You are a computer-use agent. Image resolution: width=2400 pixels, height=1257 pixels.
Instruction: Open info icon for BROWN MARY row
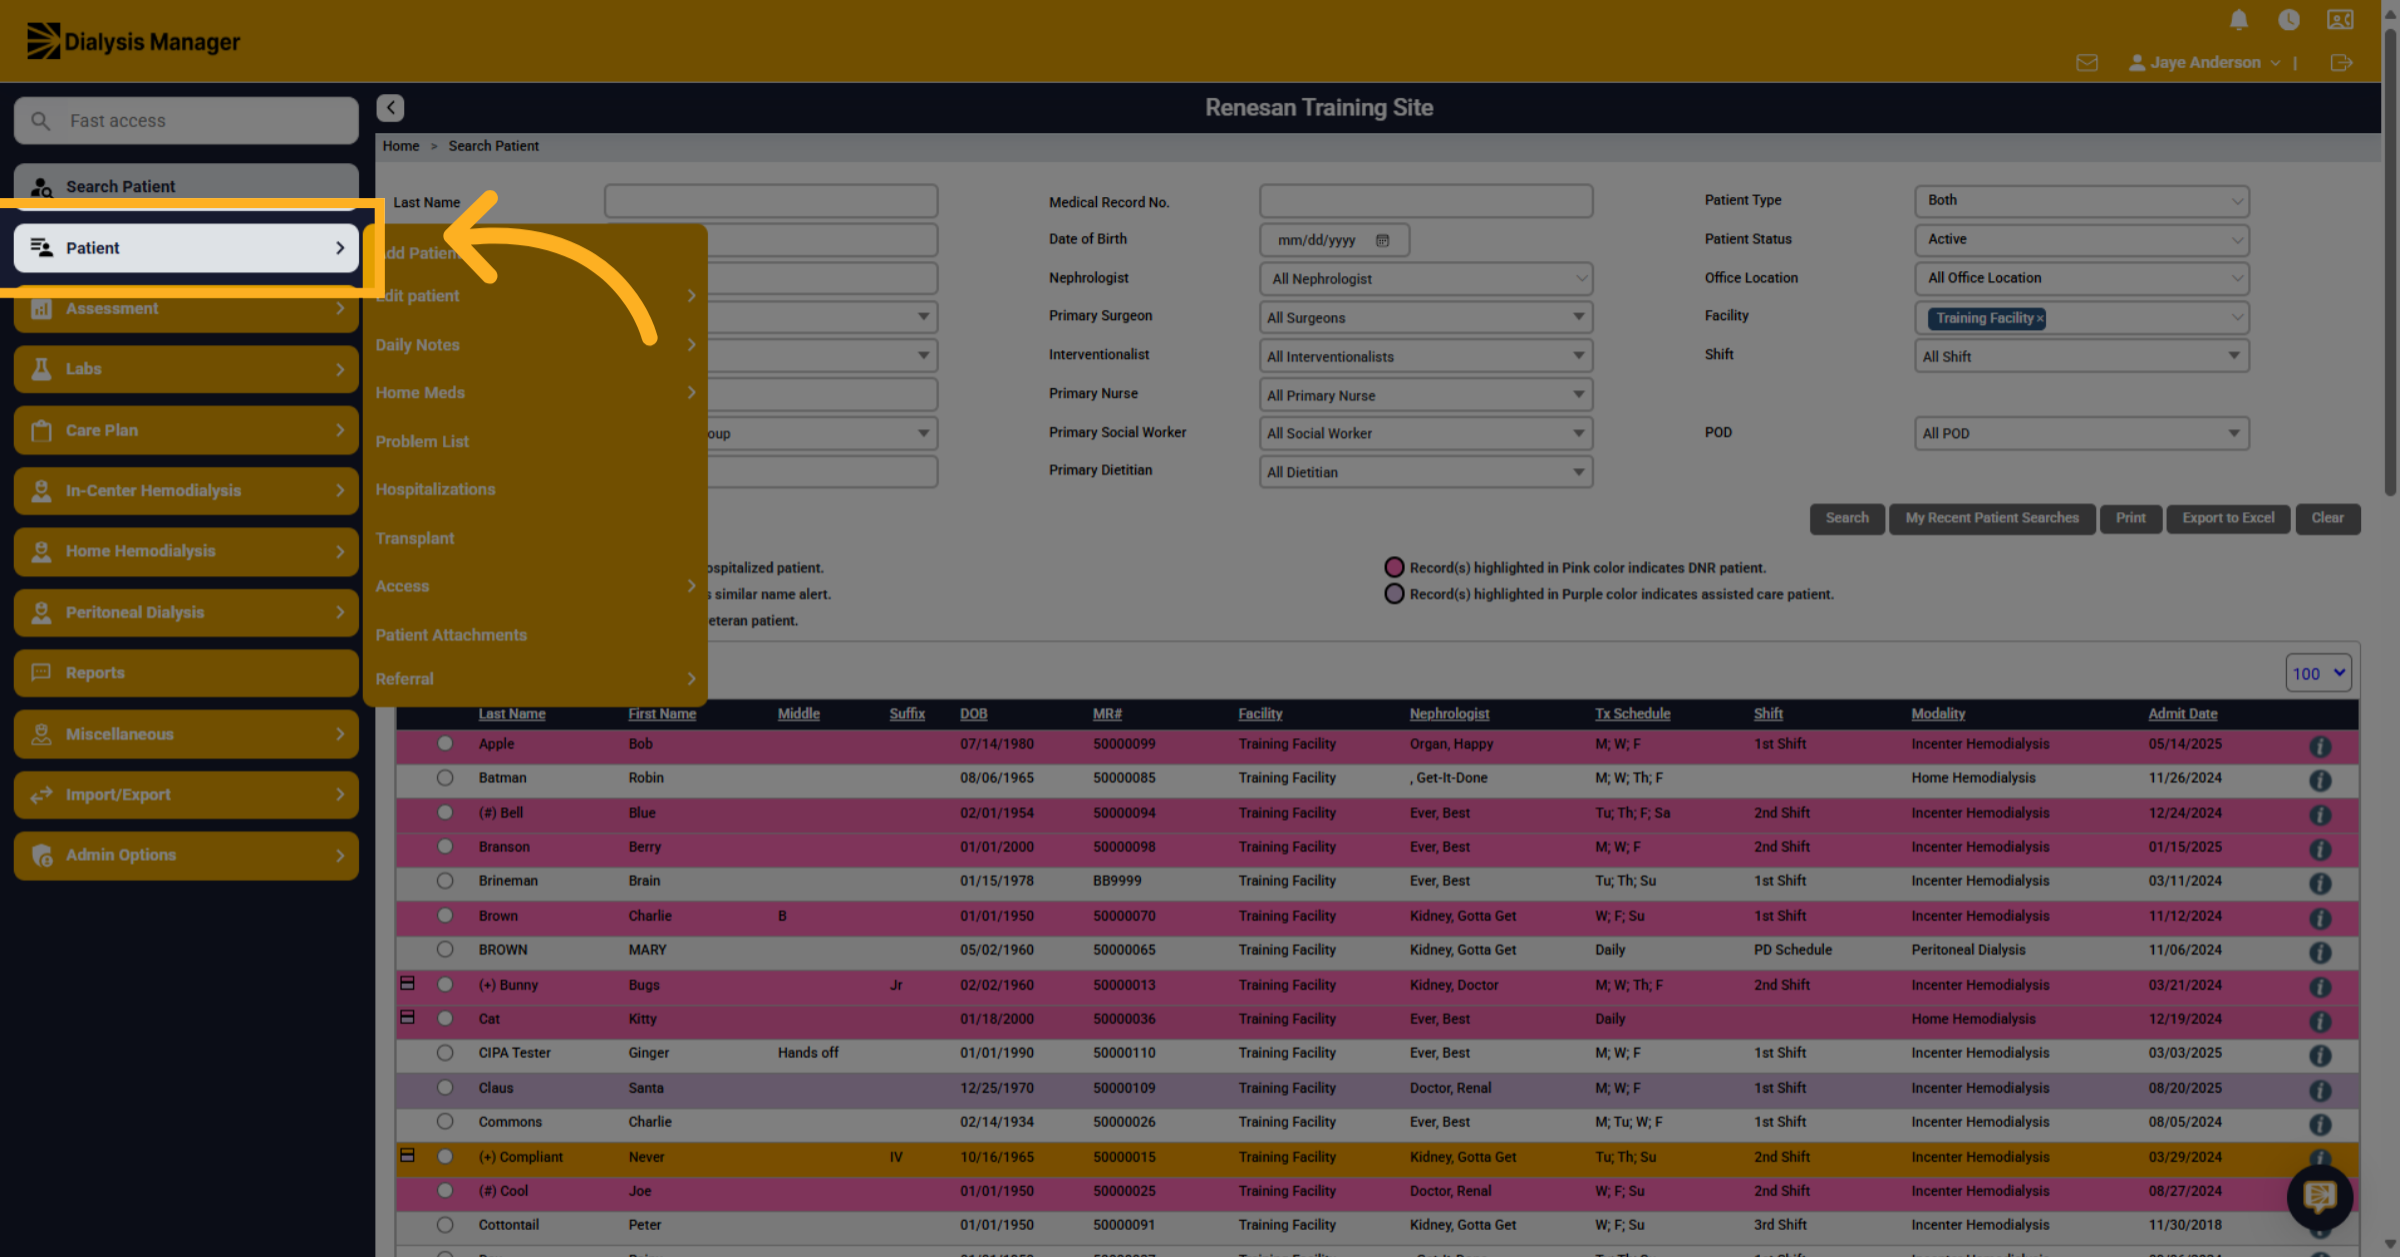click(x=2320, y=952)
